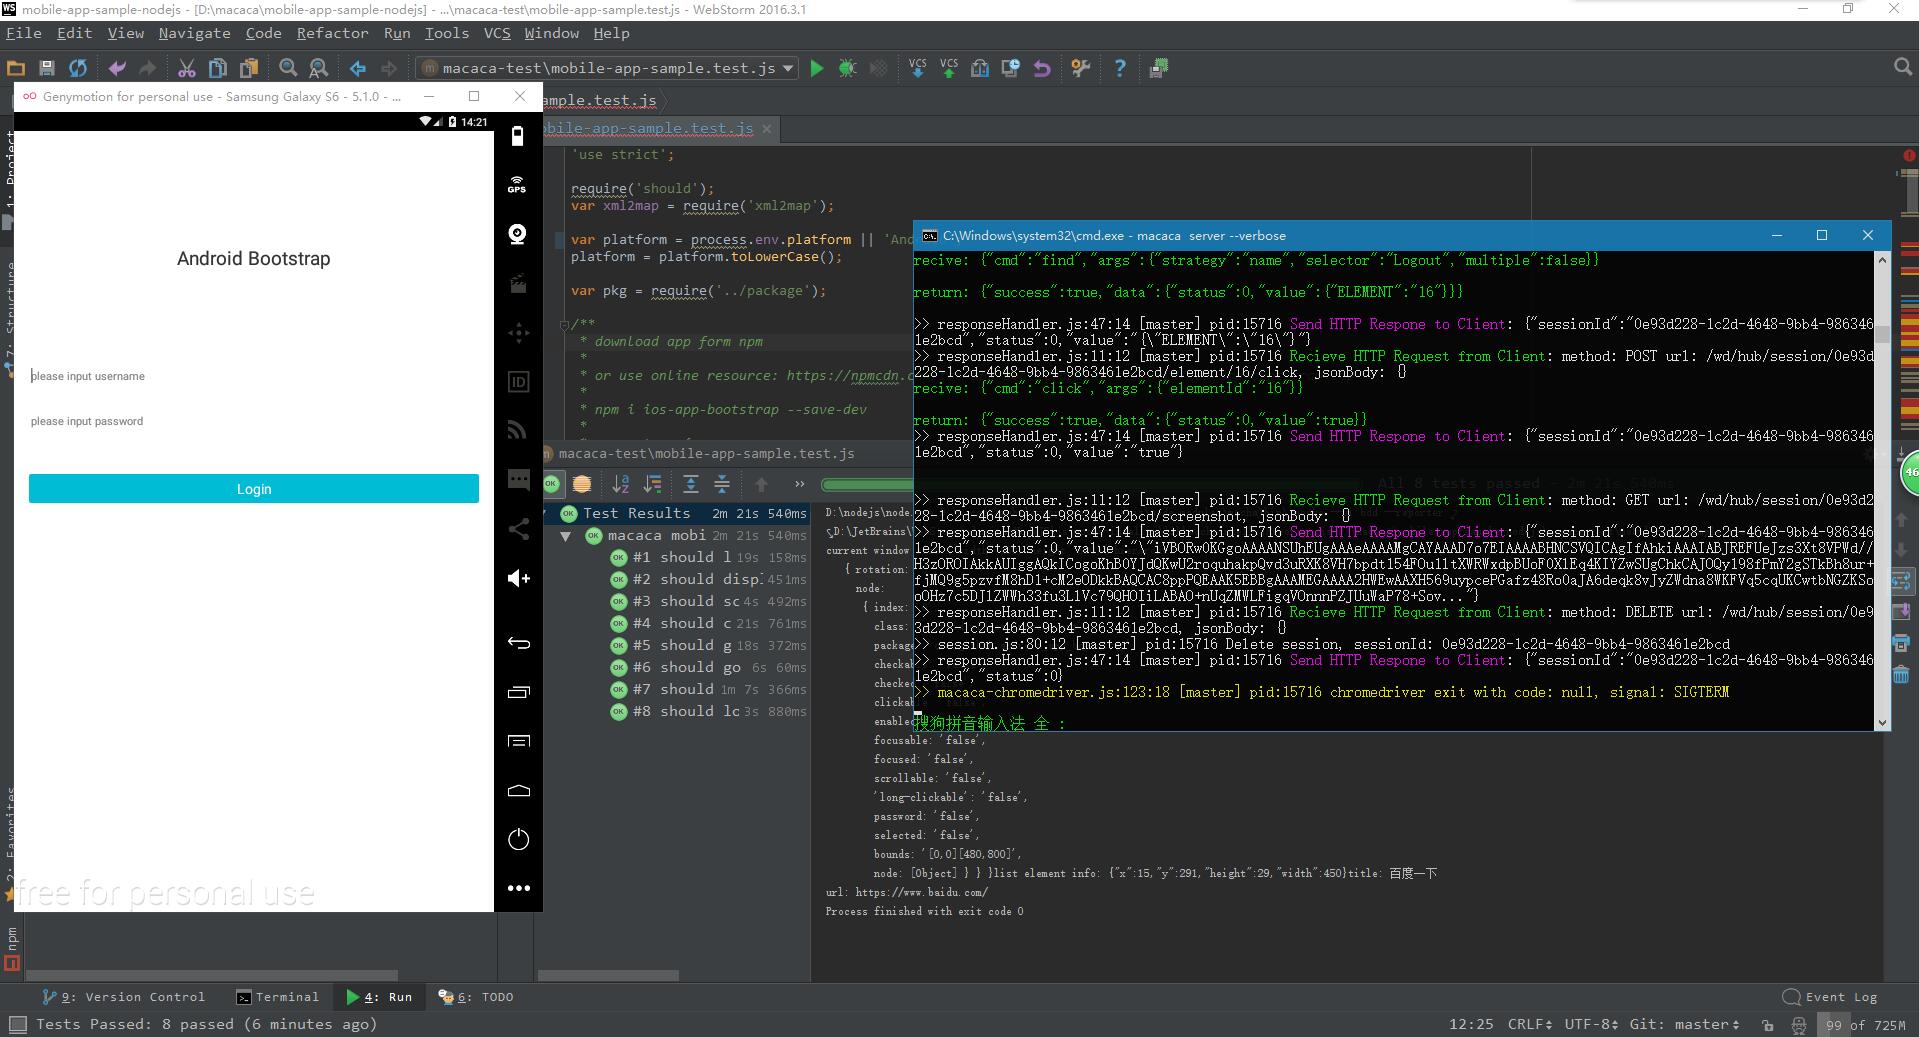Save all using the floppy disk icon

[47, 68]
